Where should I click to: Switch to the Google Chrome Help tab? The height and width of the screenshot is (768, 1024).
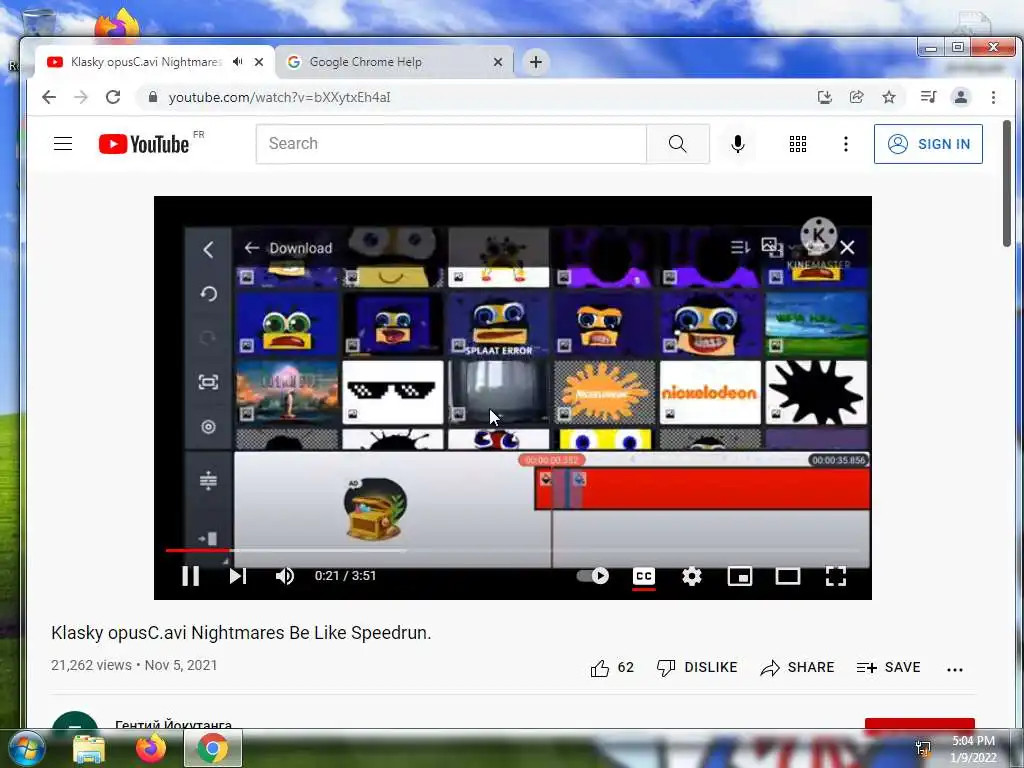[x=366, y=62]
